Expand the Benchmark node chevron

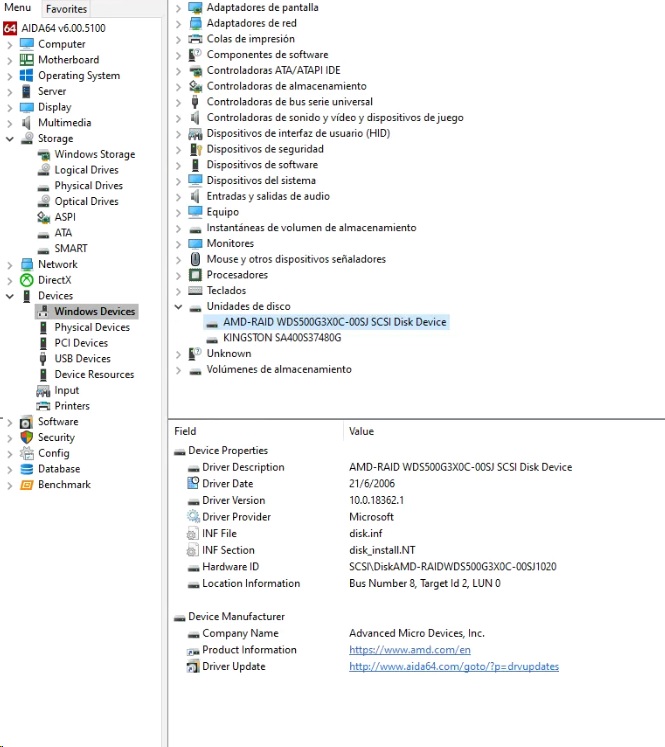tap(10, 485)
